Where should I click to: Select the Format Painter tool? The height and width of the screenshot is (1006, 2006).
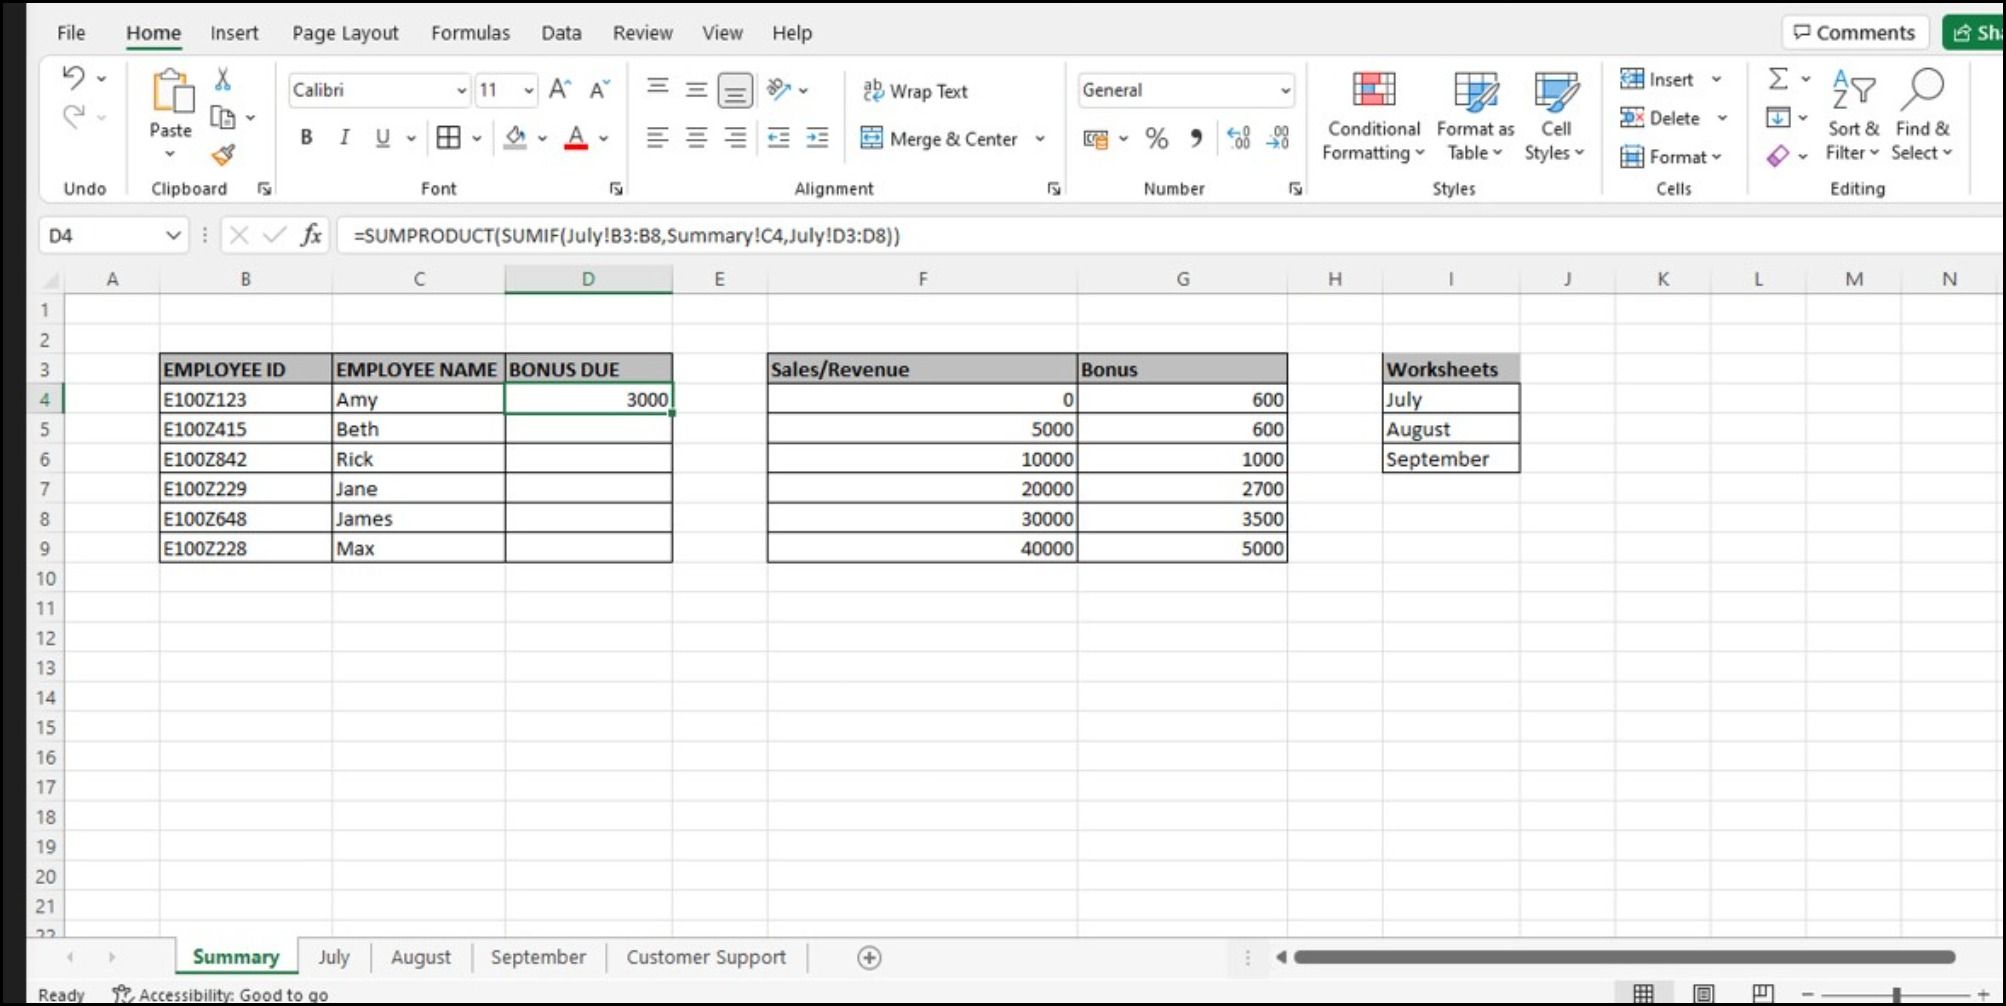pos(224,156)
